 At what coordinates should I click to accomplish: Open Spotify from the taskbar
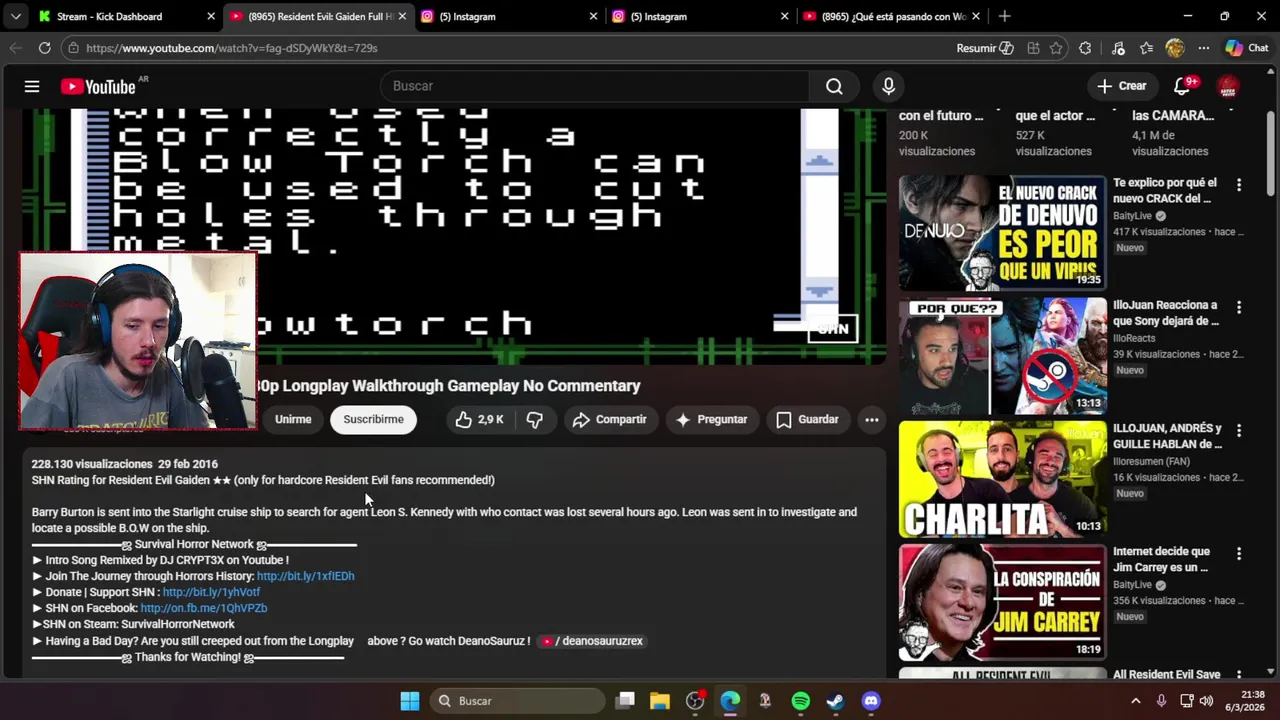801,701
